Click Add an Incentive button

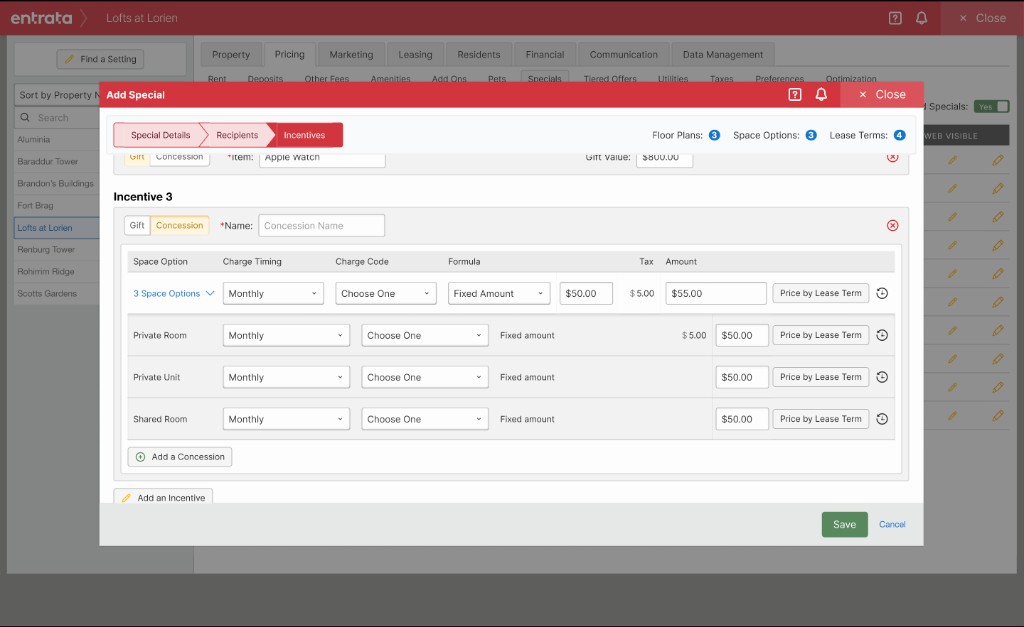click(x=163, y=497)
